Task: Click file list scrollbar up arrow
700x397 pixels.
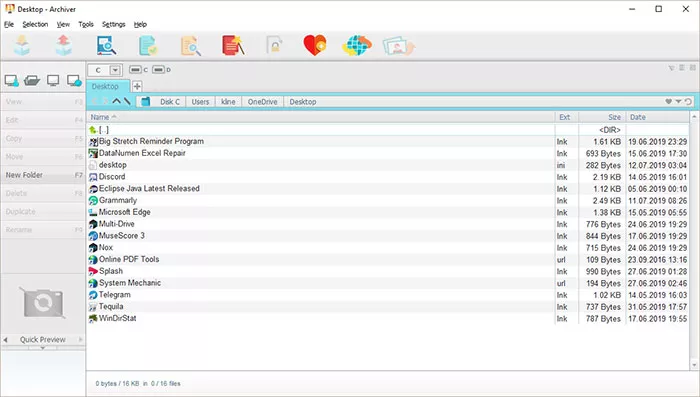Action: [x=695, y=117]
